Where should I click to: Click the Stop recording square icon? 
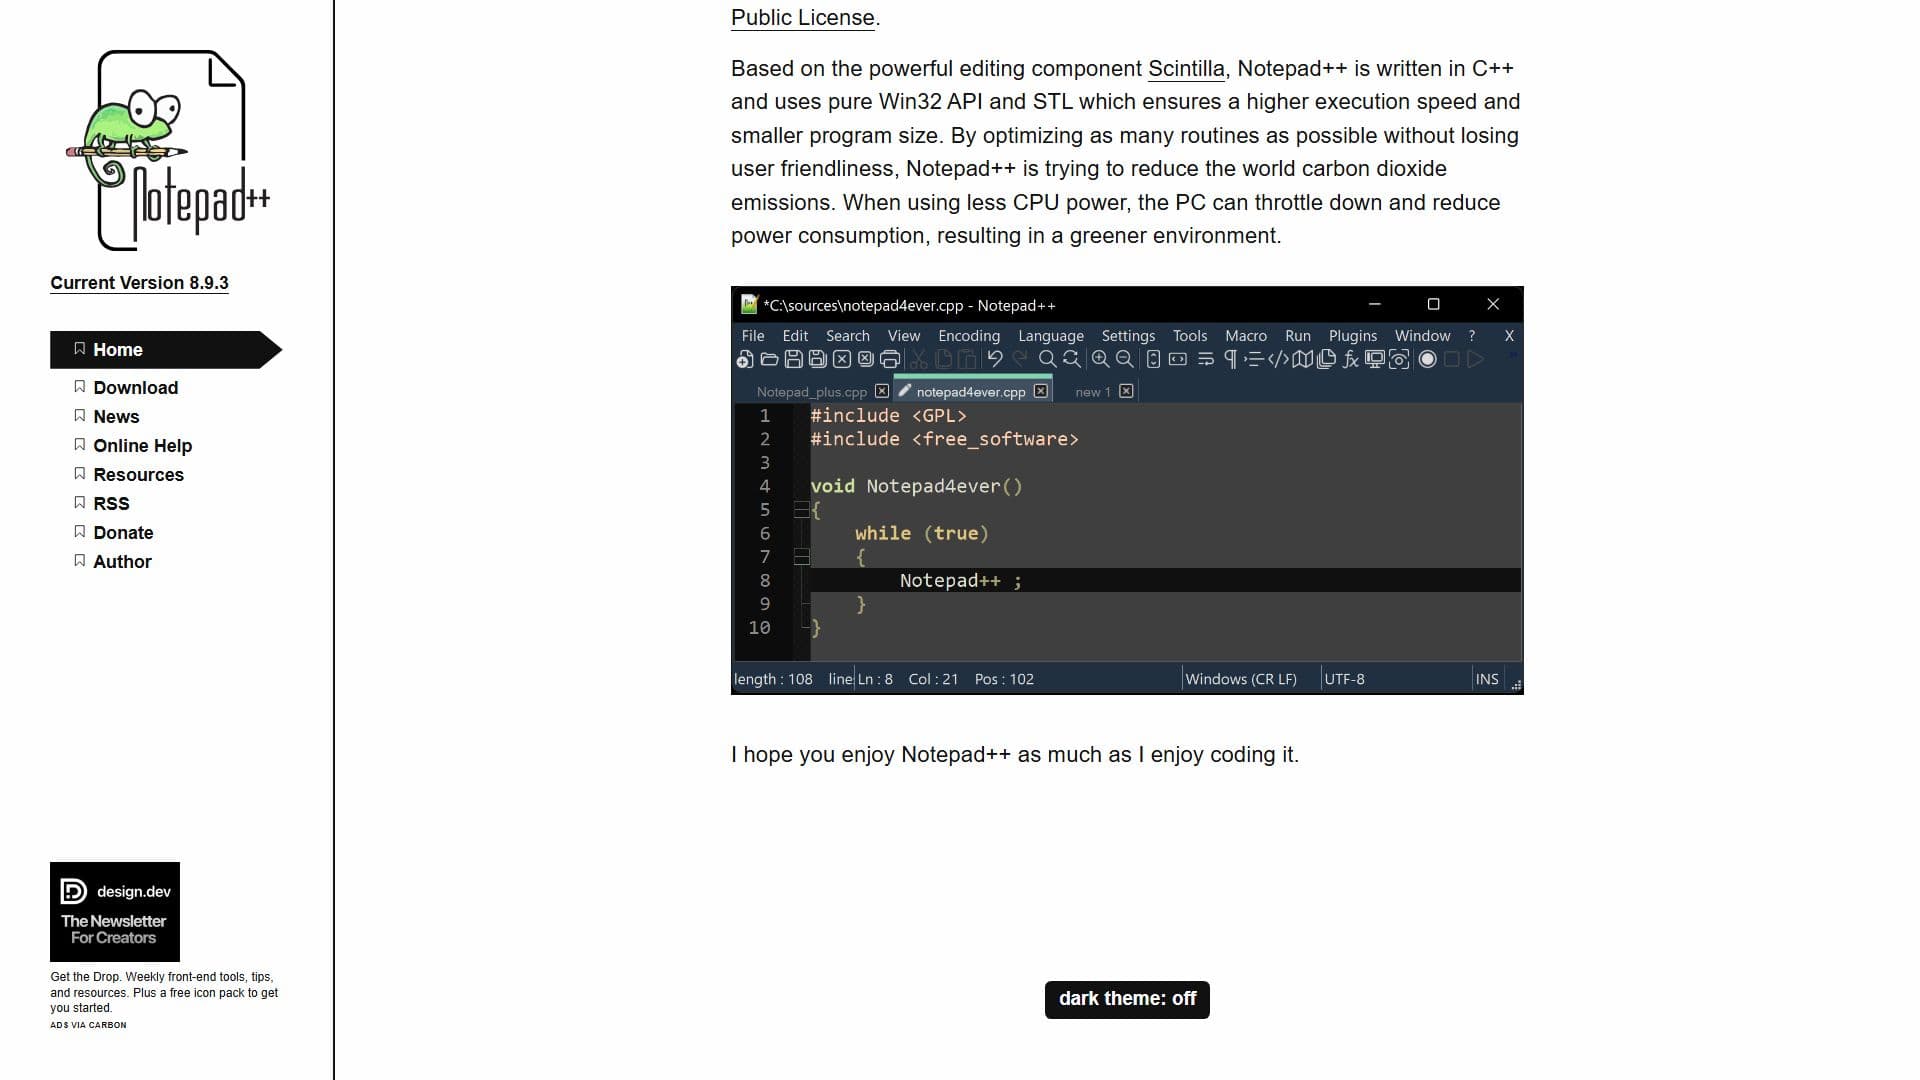(1451, 359)
